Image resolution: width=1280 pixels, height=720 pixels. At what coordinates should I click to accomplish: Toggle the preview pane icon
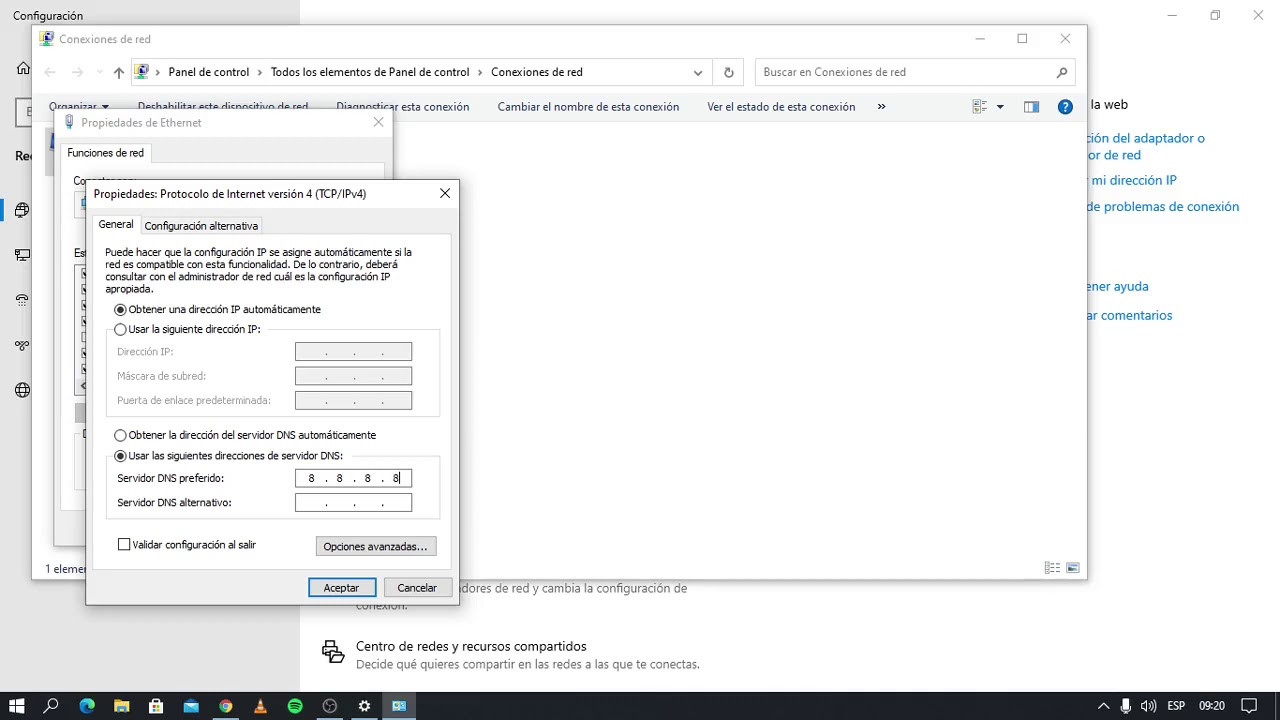[1031, 107]
